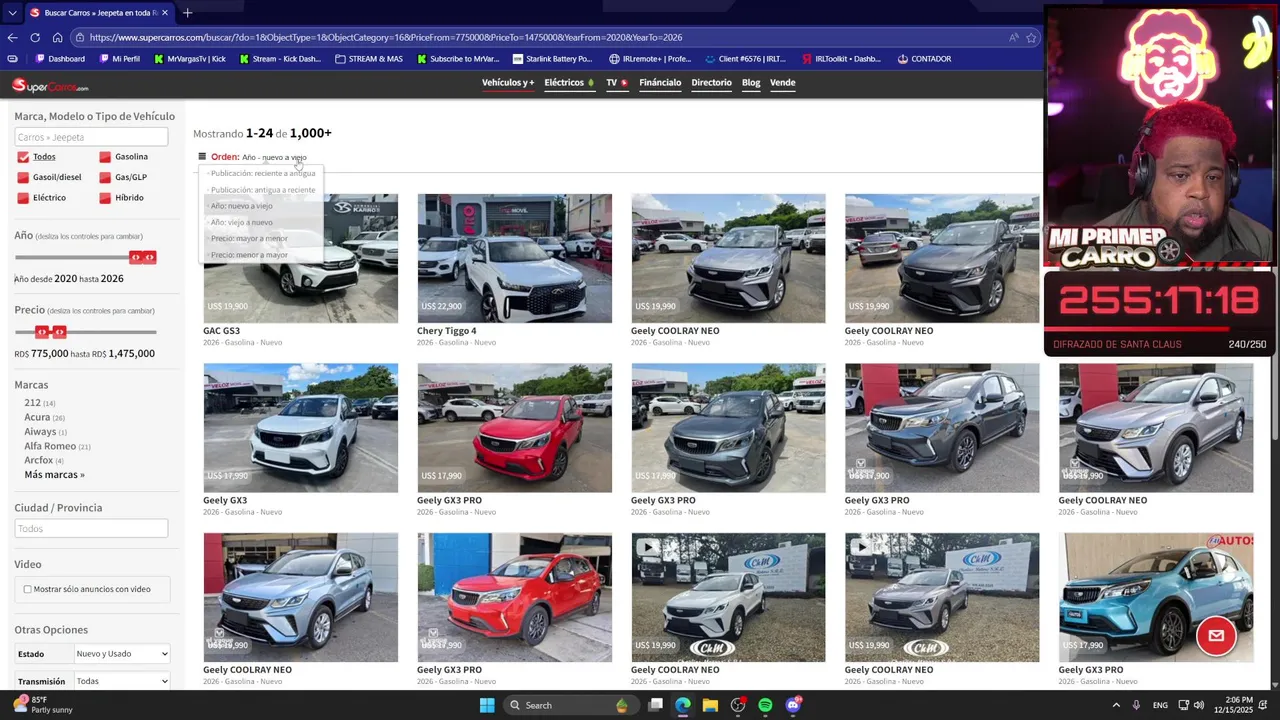This screenshot has width=1280, height=720.
Task: Close the Buscar Carros tab
Action: pos(165,13)
